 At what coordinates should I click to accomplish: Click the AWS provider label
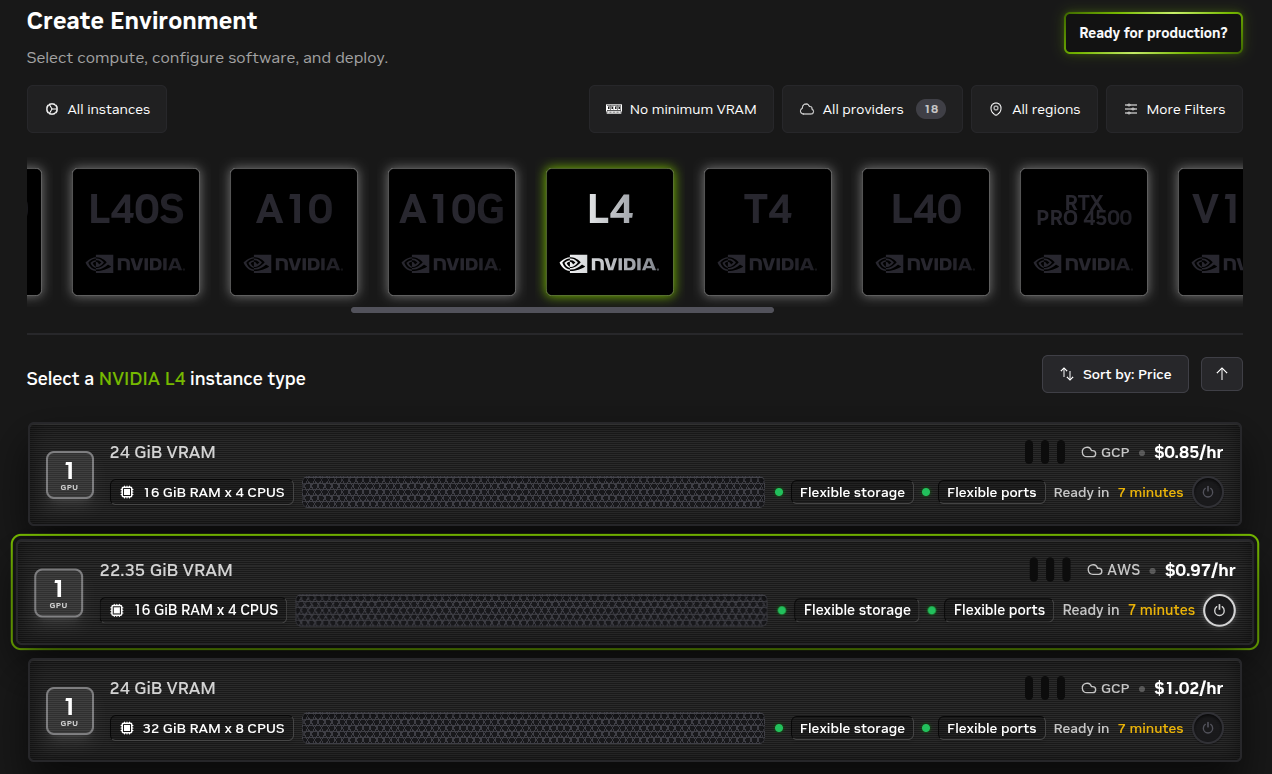(1124, 570)
